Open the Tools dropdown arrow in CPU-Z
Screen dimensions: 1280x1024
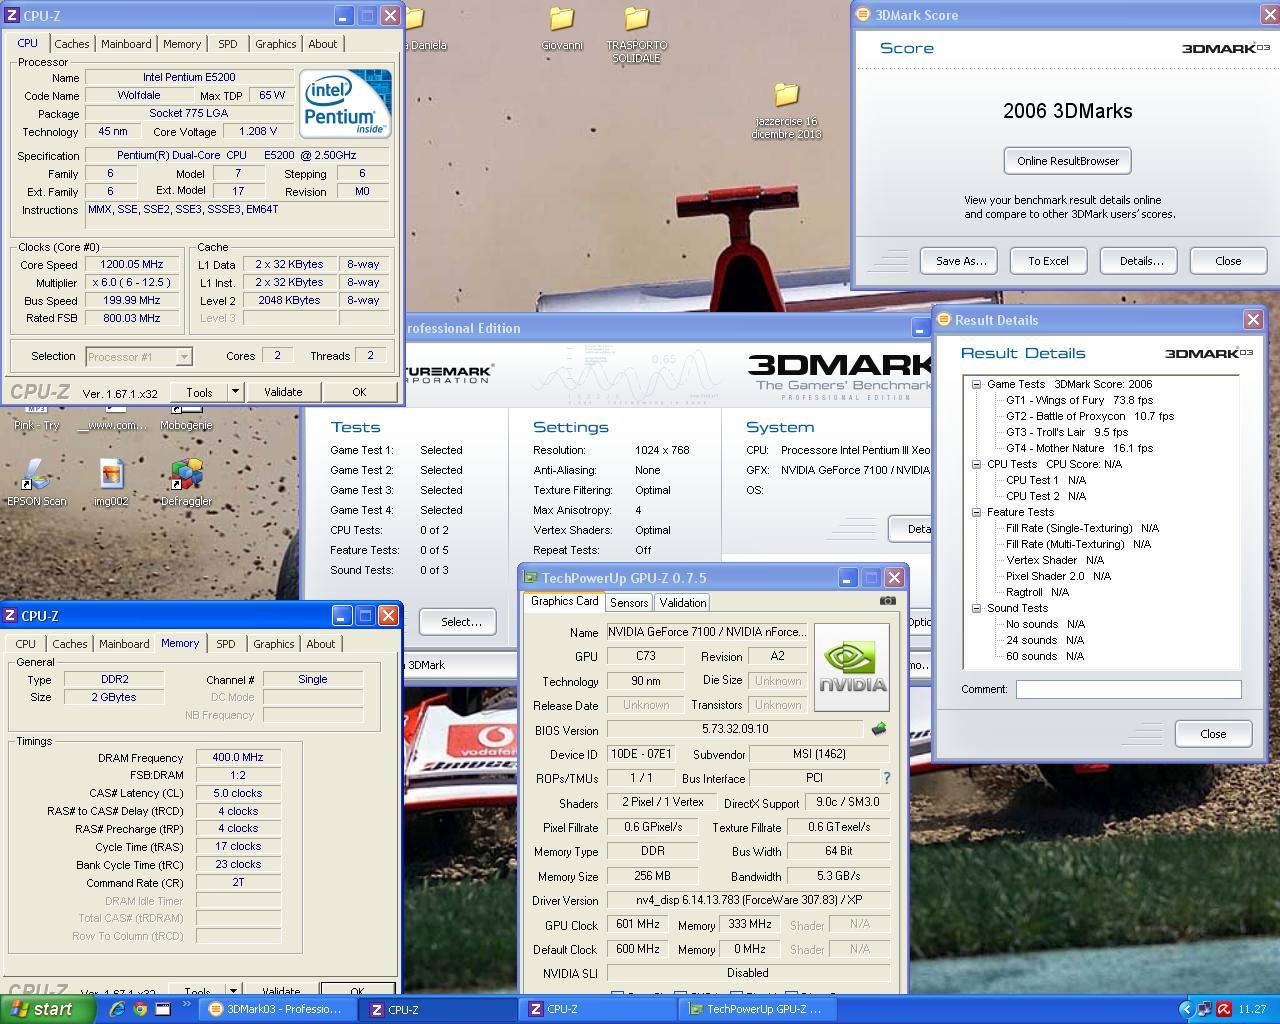click(x=235, y=392)
